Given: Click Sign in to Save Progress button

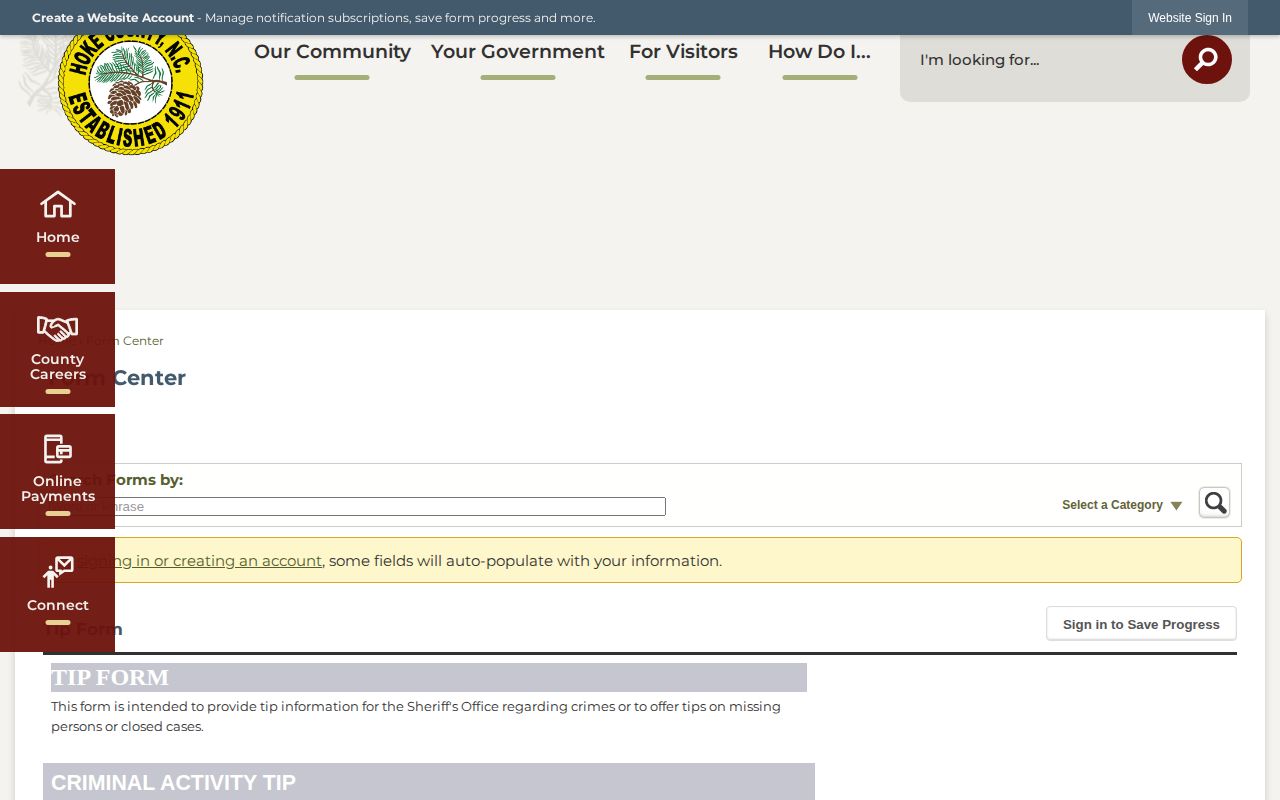Looking at the screenshot, I should coord(1141,624).
